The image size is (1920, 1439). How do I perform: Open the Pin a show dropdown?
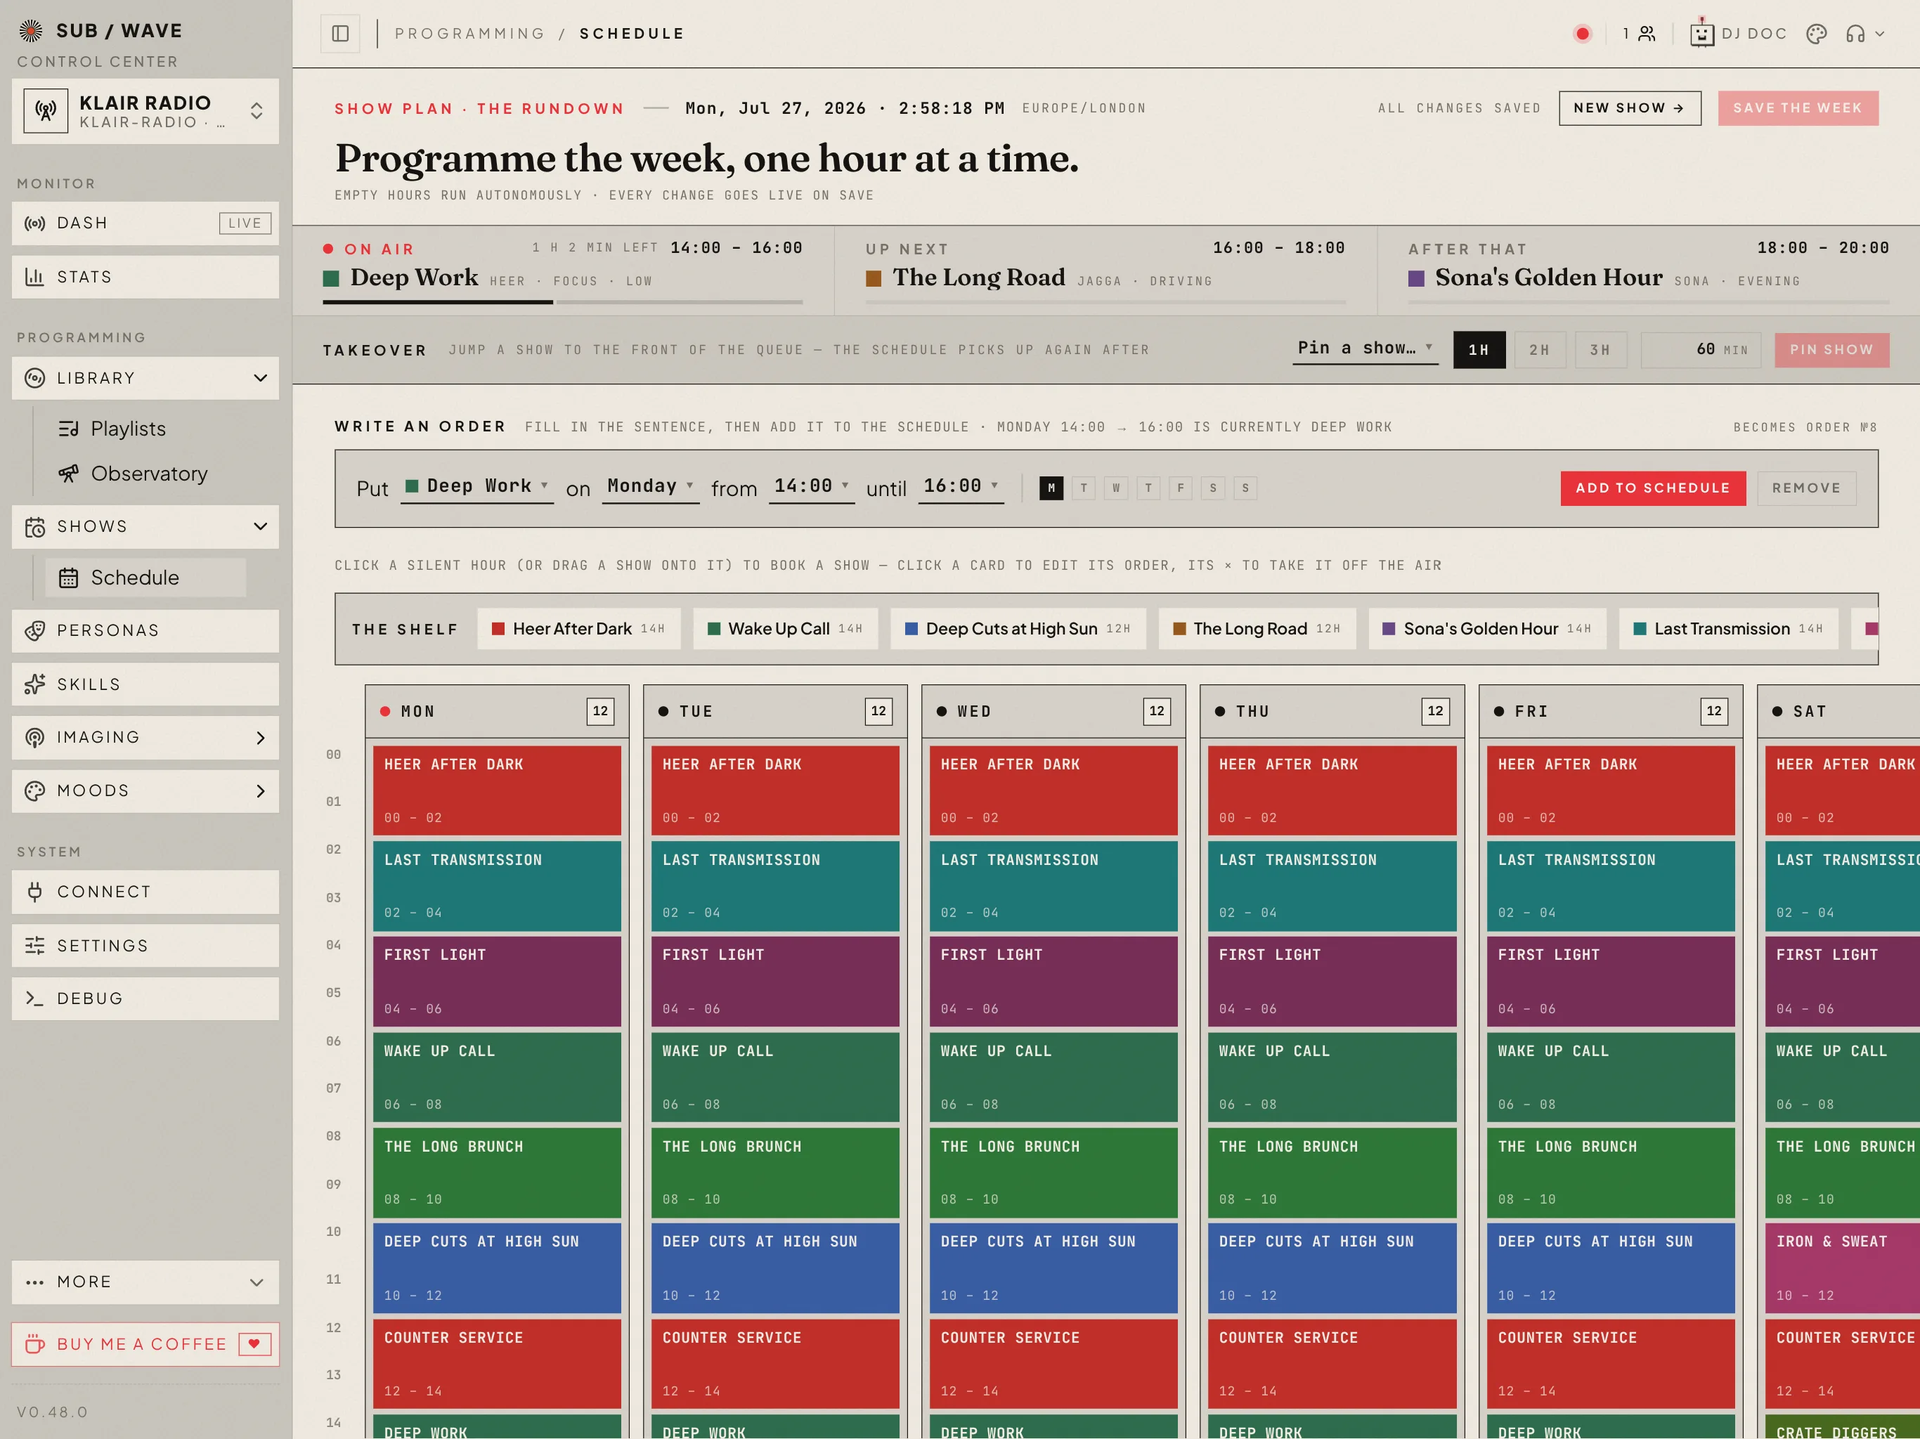click(x=1365, y=349)
